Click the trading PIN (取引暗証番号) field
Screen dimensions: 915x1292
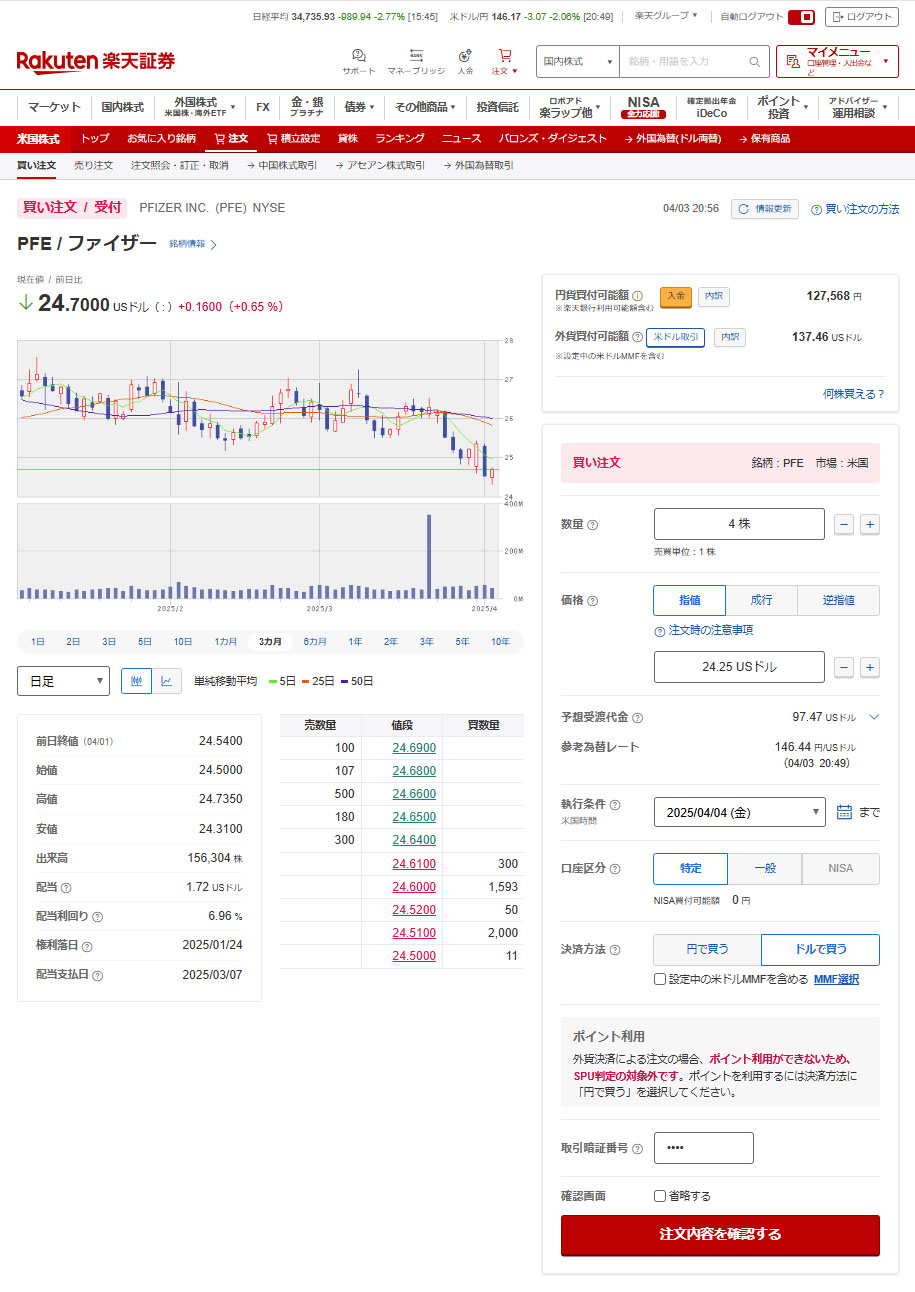point(703,1148)
